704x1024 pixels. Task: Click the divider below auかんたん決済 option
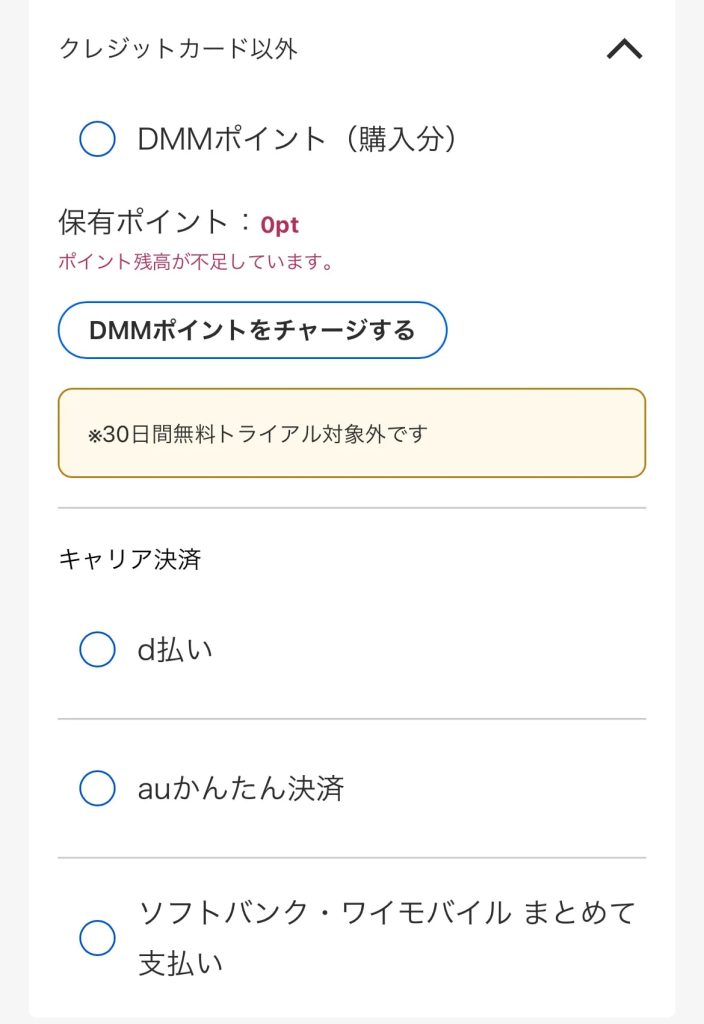coord(352,858)
